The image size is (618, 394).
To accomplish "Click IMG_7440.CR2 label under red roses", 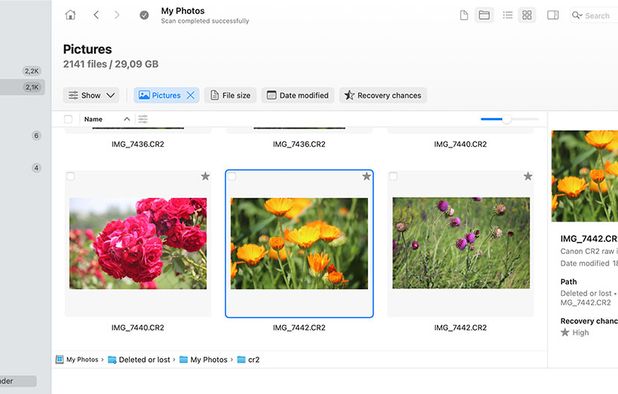I will [138, 328].
